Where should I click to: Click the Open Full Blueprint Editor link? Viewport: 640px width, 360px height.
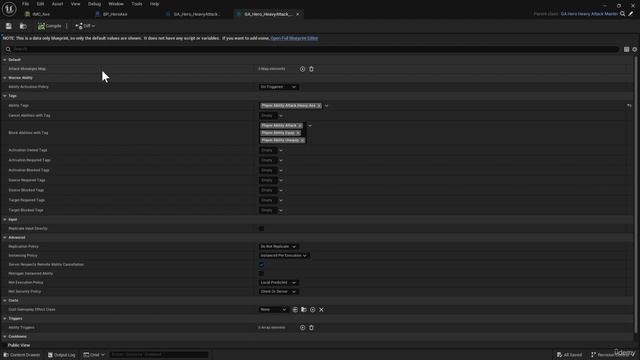pos(294,38)
